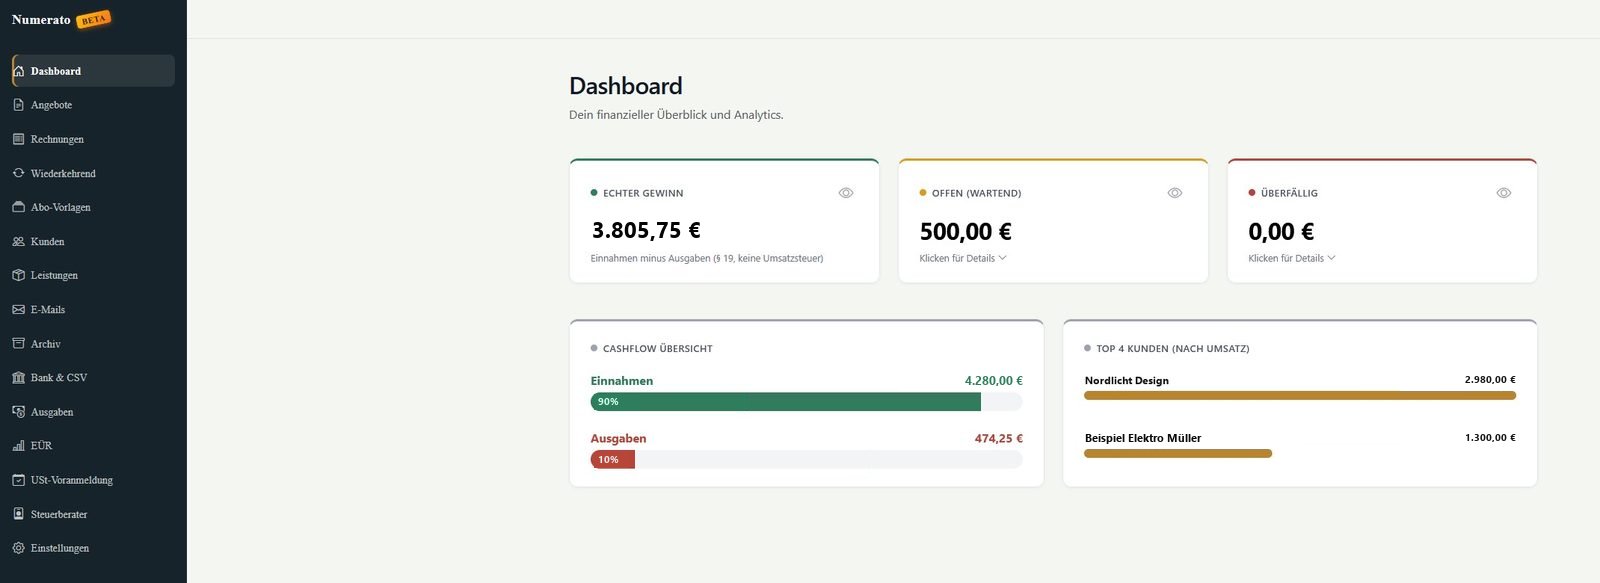Click Beispiel Elektro Müller customer name

tap(1143, 438)
